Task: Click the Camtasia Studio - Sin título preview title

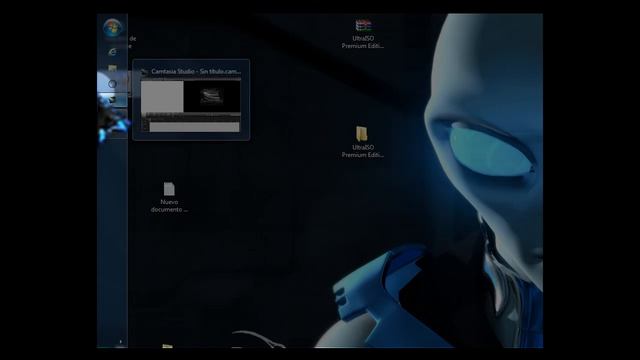Action: point(196,71)
